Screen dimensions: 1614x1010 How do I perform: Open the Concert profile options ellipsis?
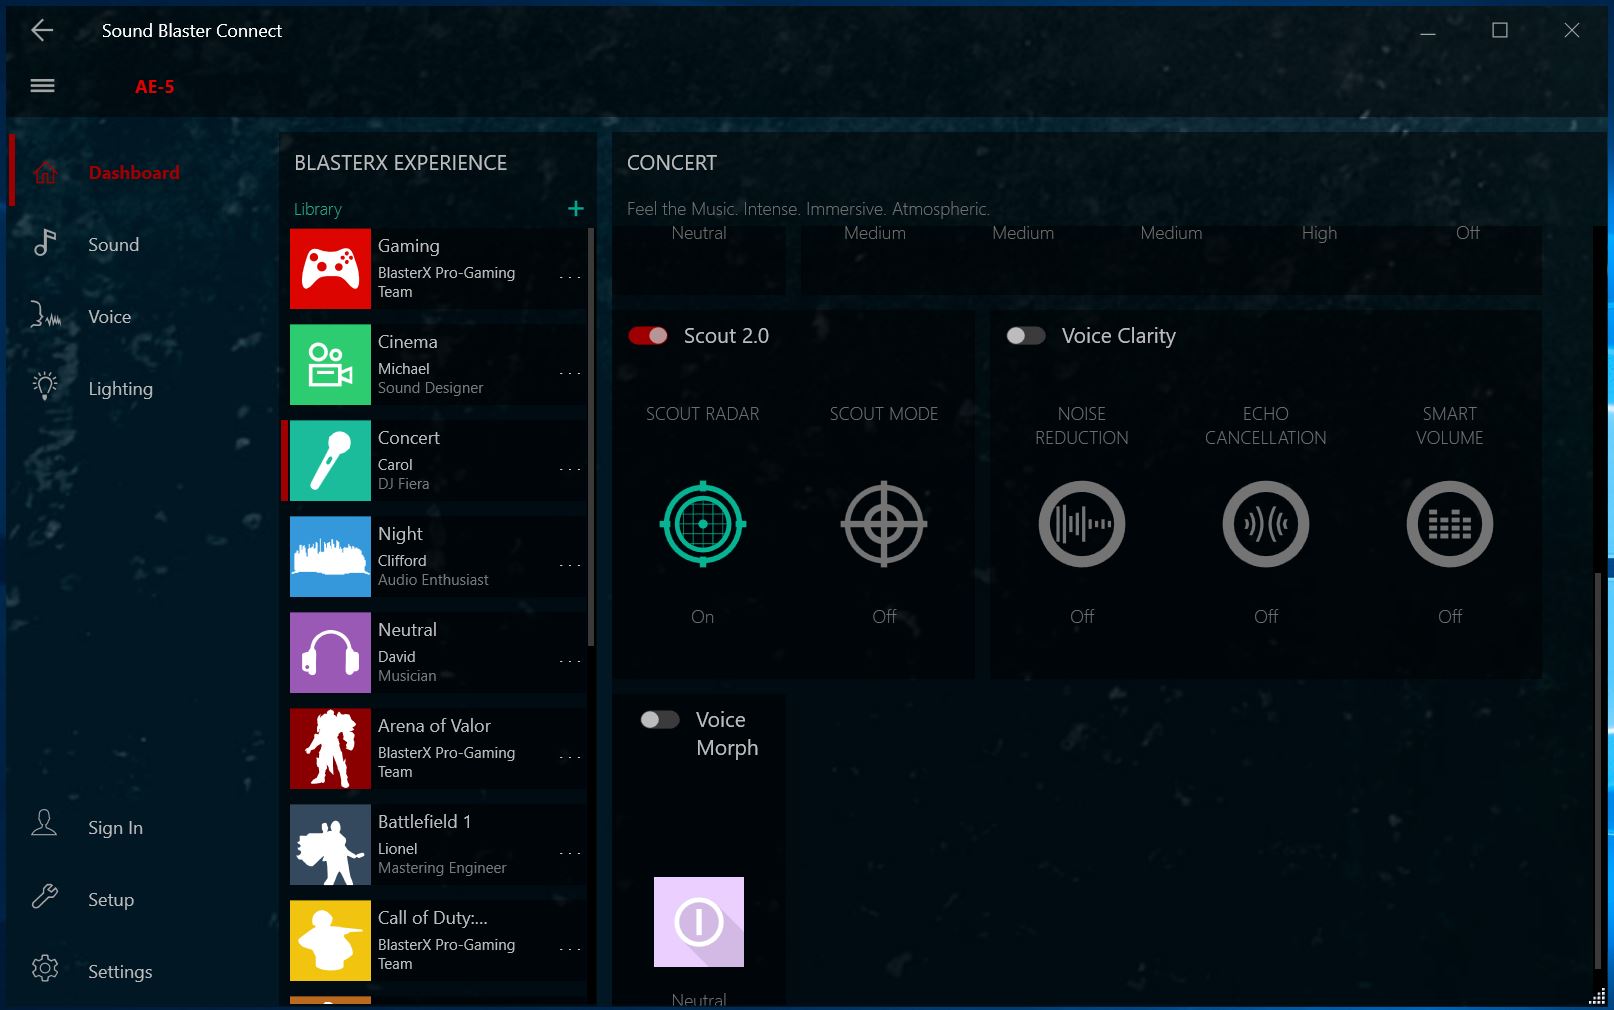[x=570, y=468]
